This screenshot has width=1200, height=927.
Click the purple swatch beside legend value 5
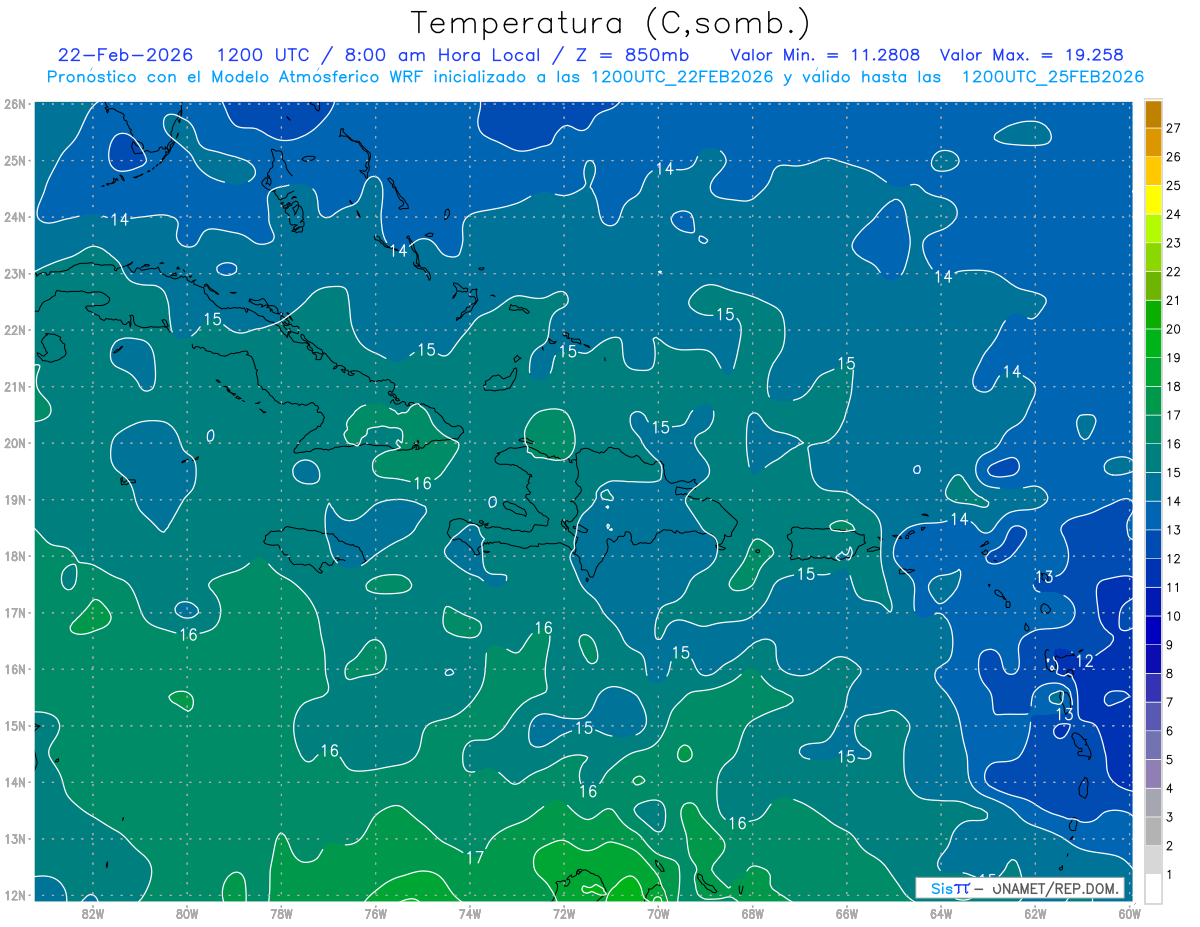pyautogui.click(x=1153, y=745)
